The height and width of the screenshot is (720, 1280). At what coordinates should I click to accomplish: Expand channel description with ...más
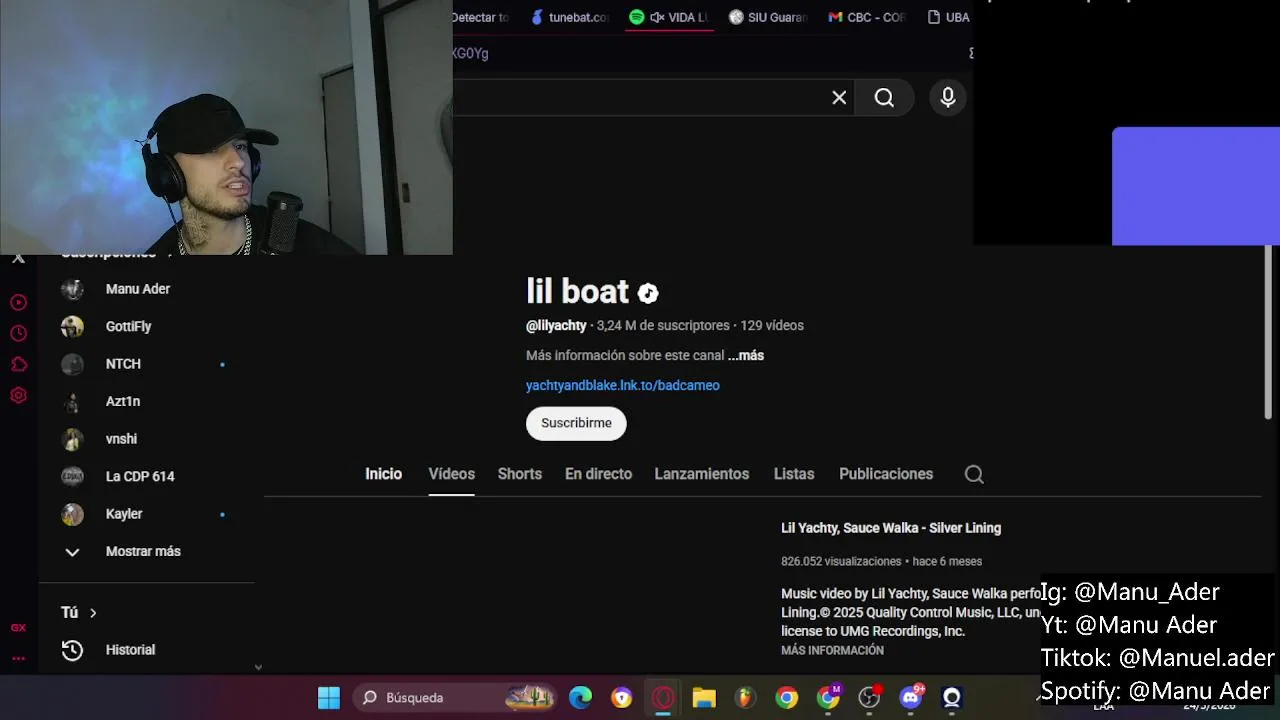(746, 355)
